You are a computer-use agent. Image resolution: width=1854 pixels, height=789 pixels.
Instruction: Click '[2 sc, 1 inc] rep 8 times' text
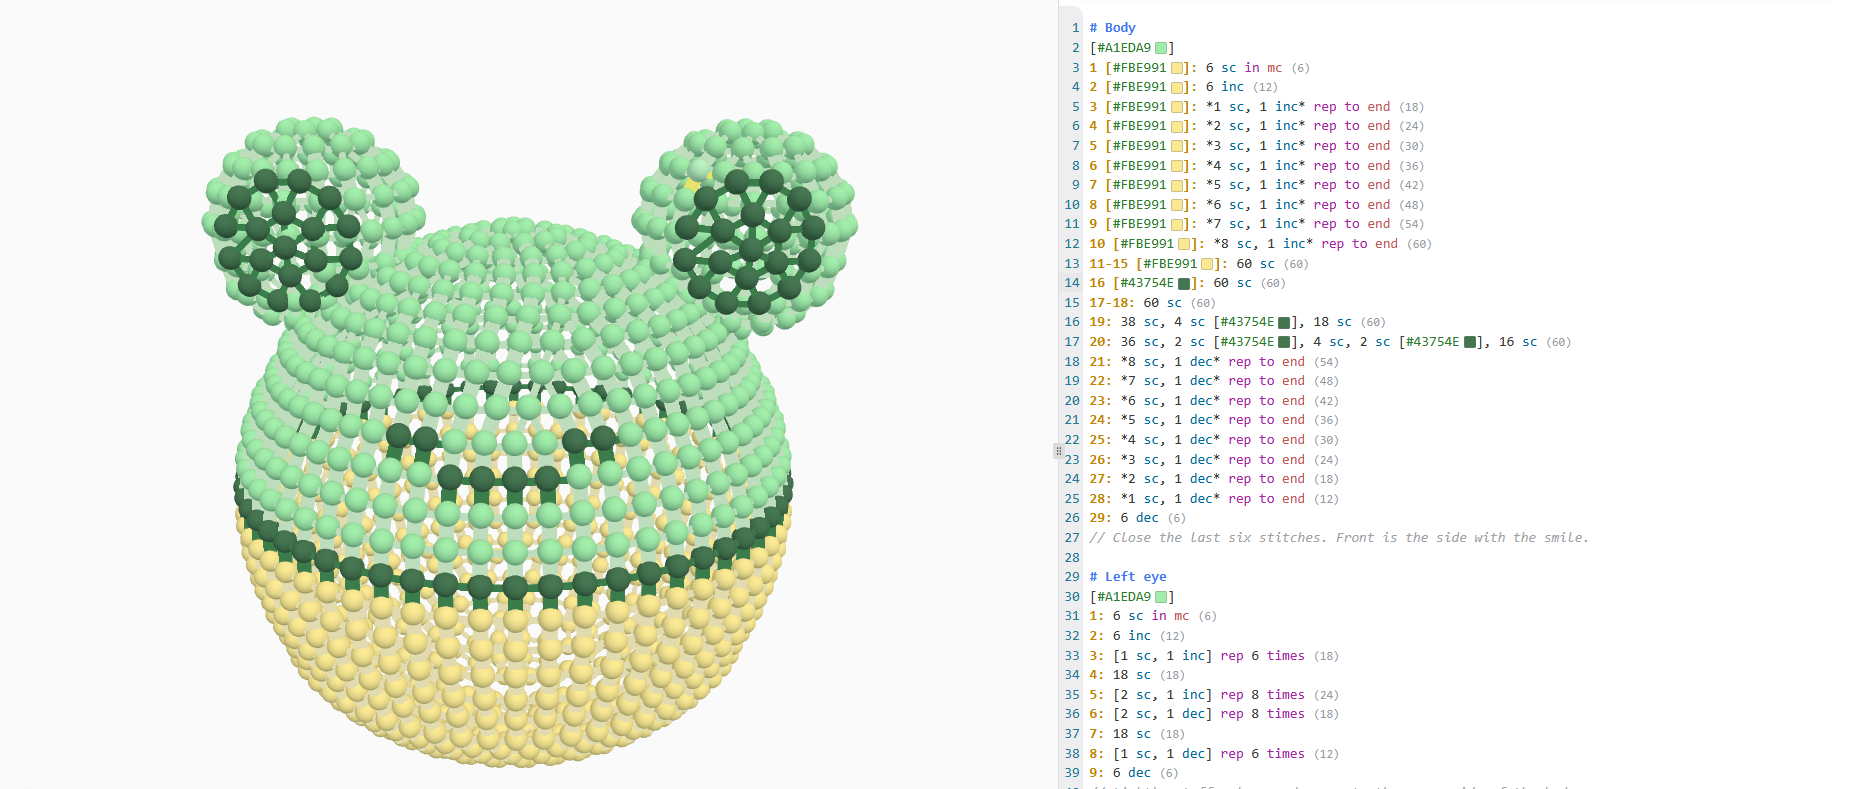[x=1209, y=695]
